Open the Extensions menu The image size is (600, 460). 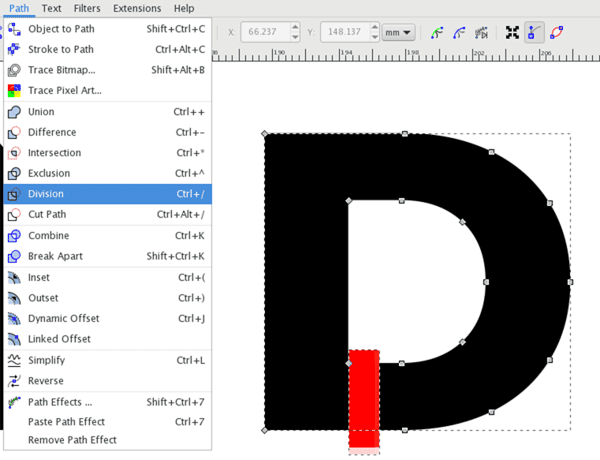coord(136,8)
